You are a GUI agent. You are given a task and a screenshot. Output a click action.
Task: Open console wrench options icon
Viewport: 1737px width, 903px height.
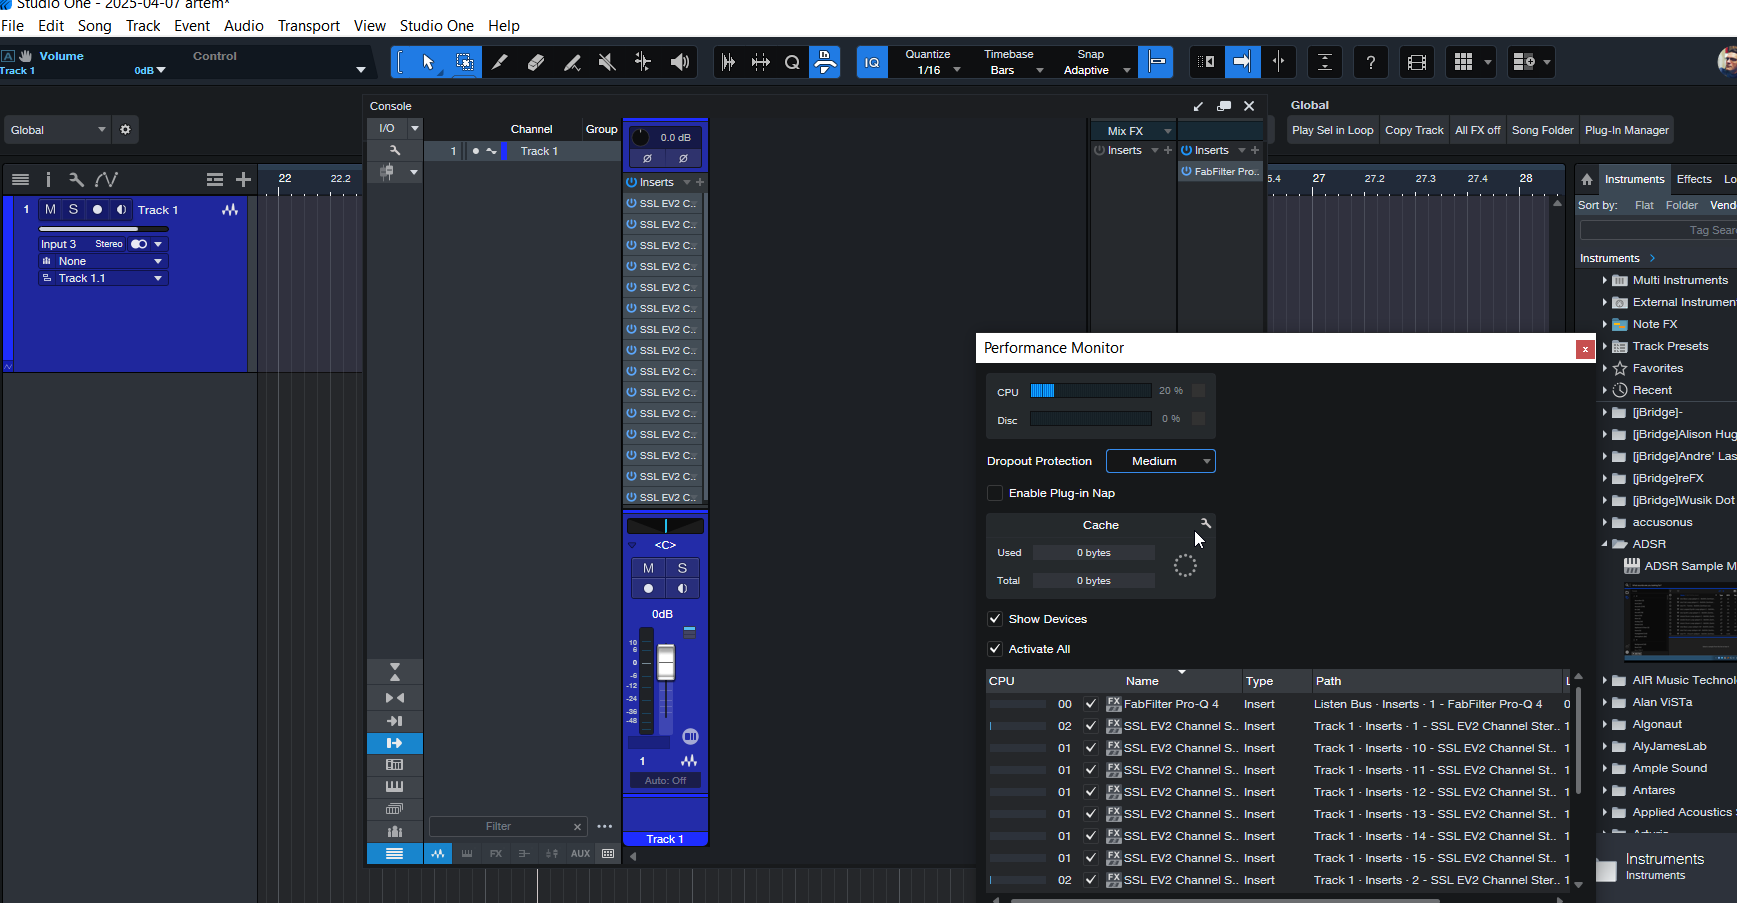395,150
